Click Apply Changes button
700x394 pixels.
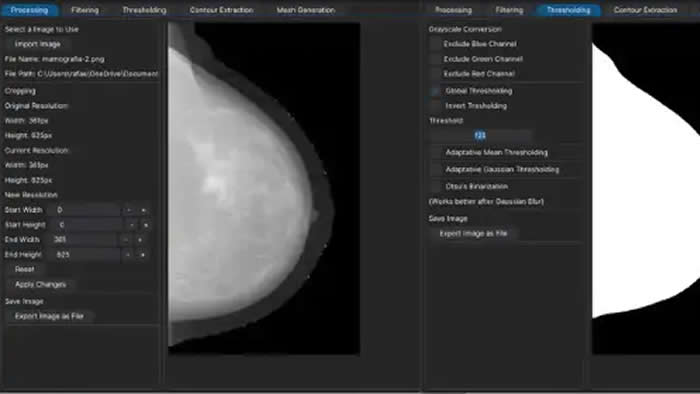[x=41, y=285]
